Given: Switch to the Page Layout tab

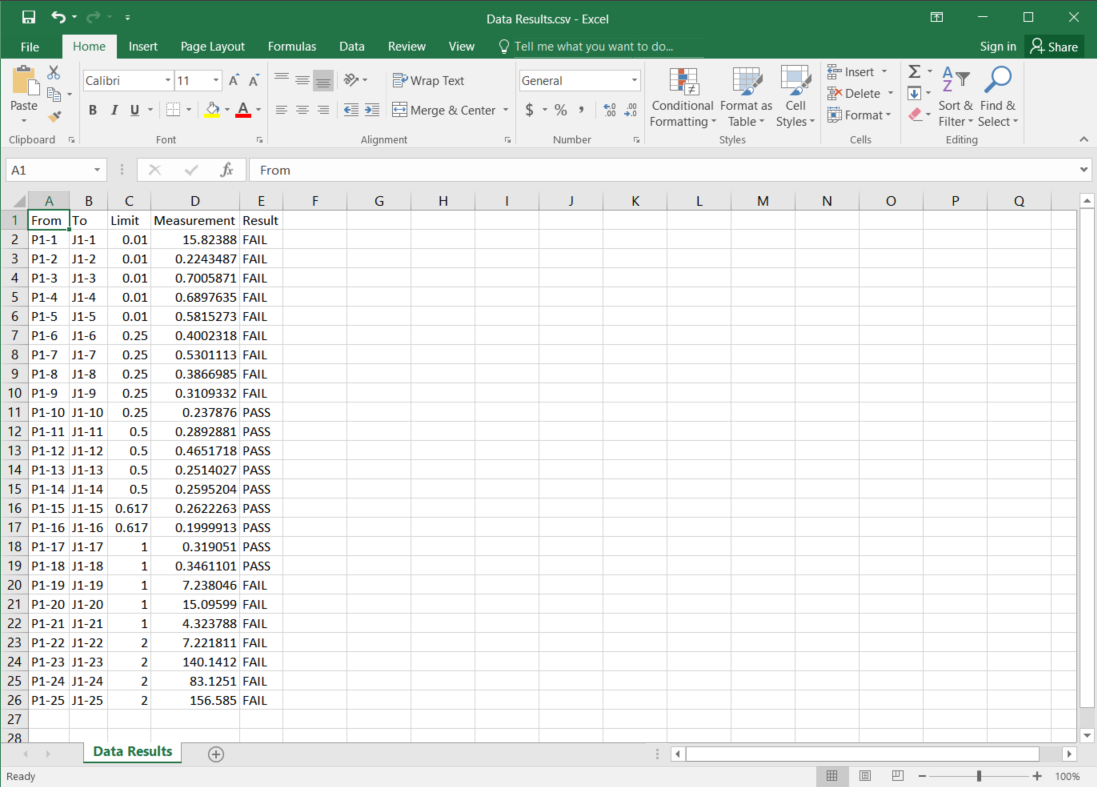Looking at the screenshot, I should 212,46.
